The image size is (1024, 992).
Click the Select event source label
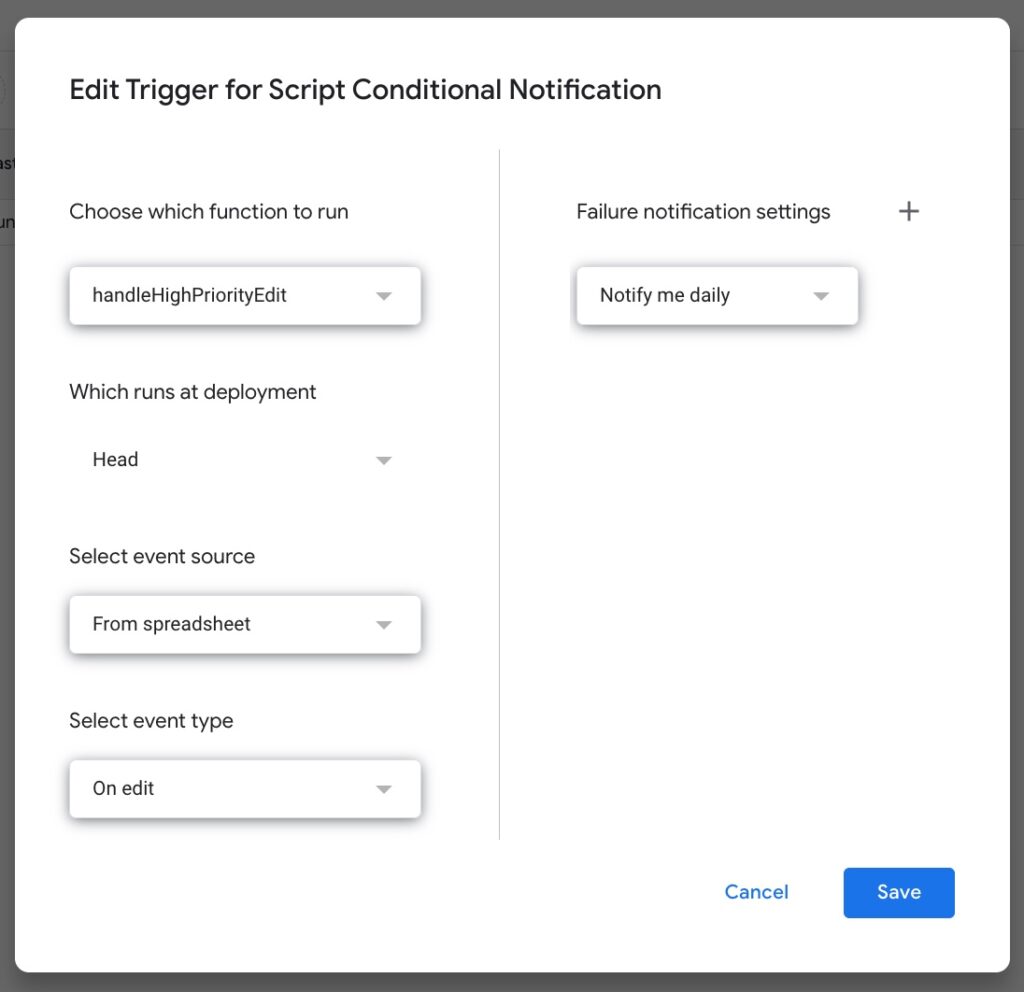click(x=162, y=556)
